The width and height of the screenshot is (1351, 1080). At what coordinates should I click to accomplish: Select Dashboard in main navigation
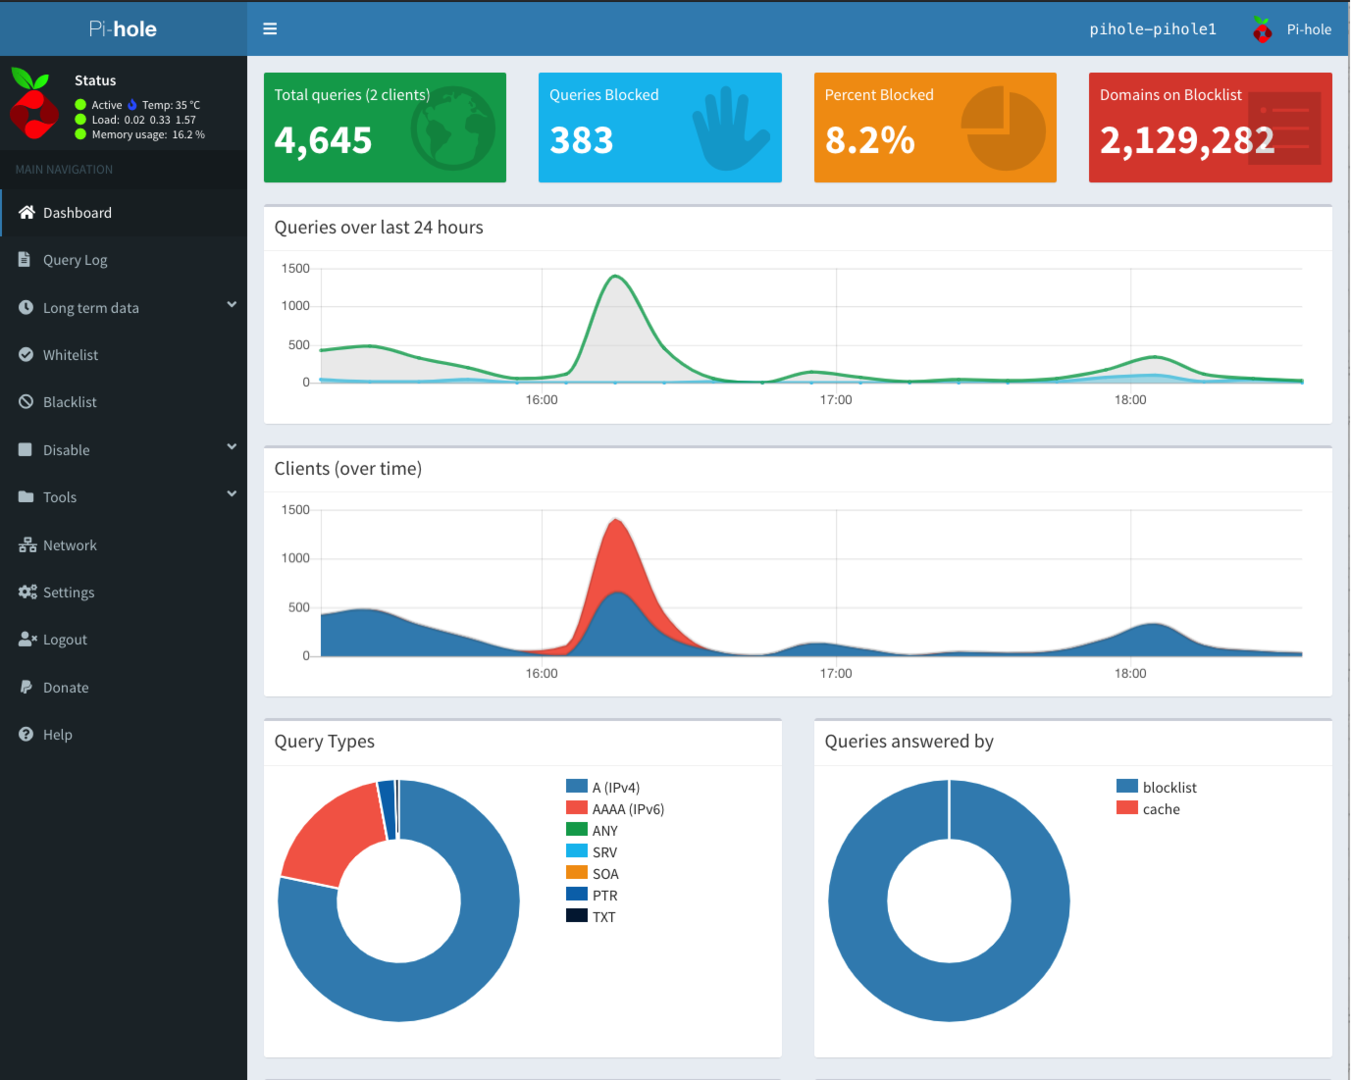tap(77, 213)
